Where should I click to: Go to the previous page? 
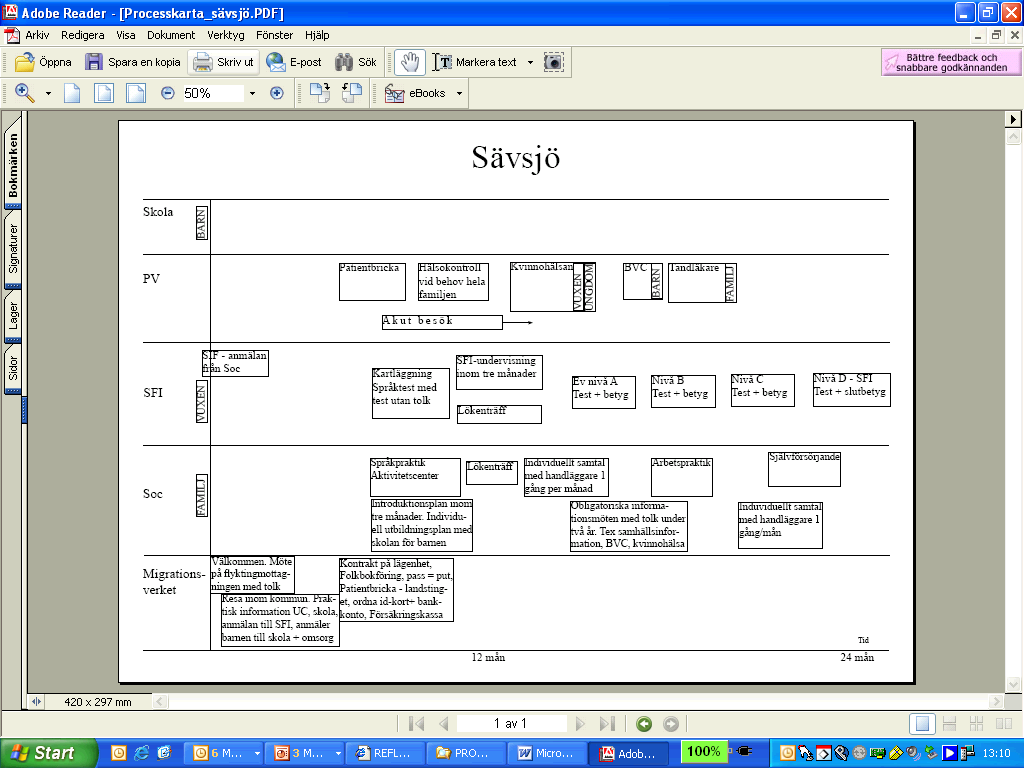444,724
